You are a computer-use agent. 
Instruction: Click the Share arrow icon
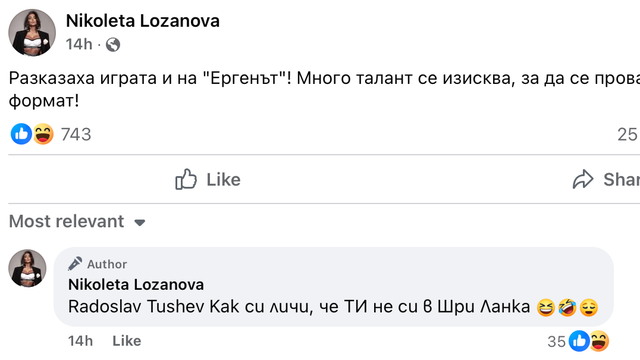pyautogui.click(x=583, y=179)
